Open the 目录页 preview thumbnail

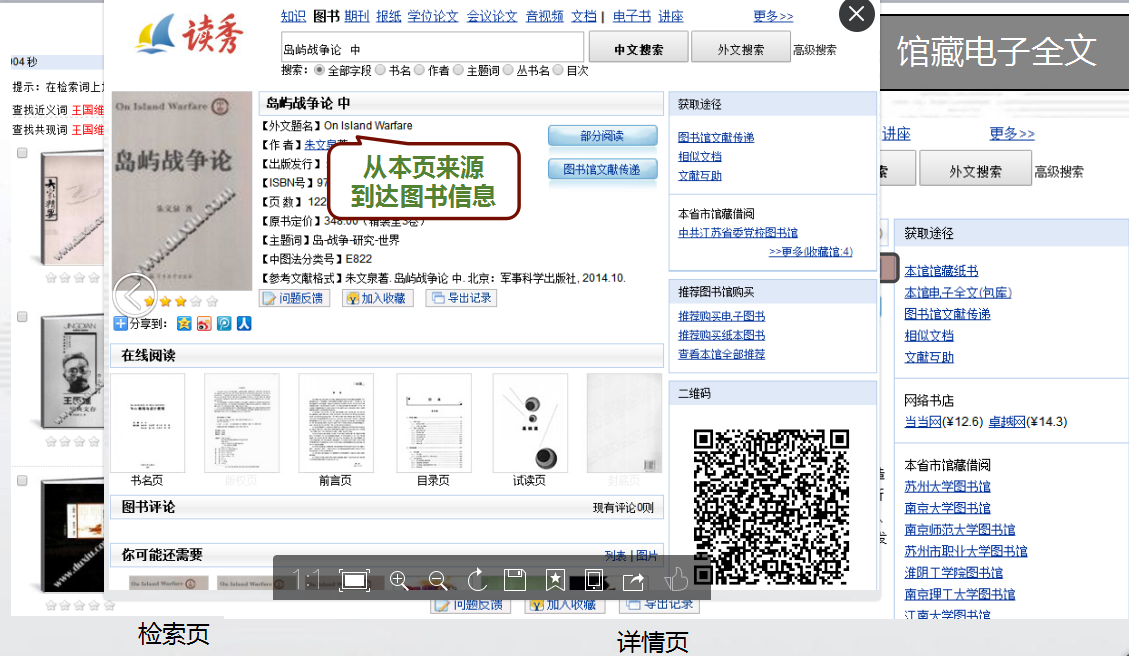coord(435,420)
